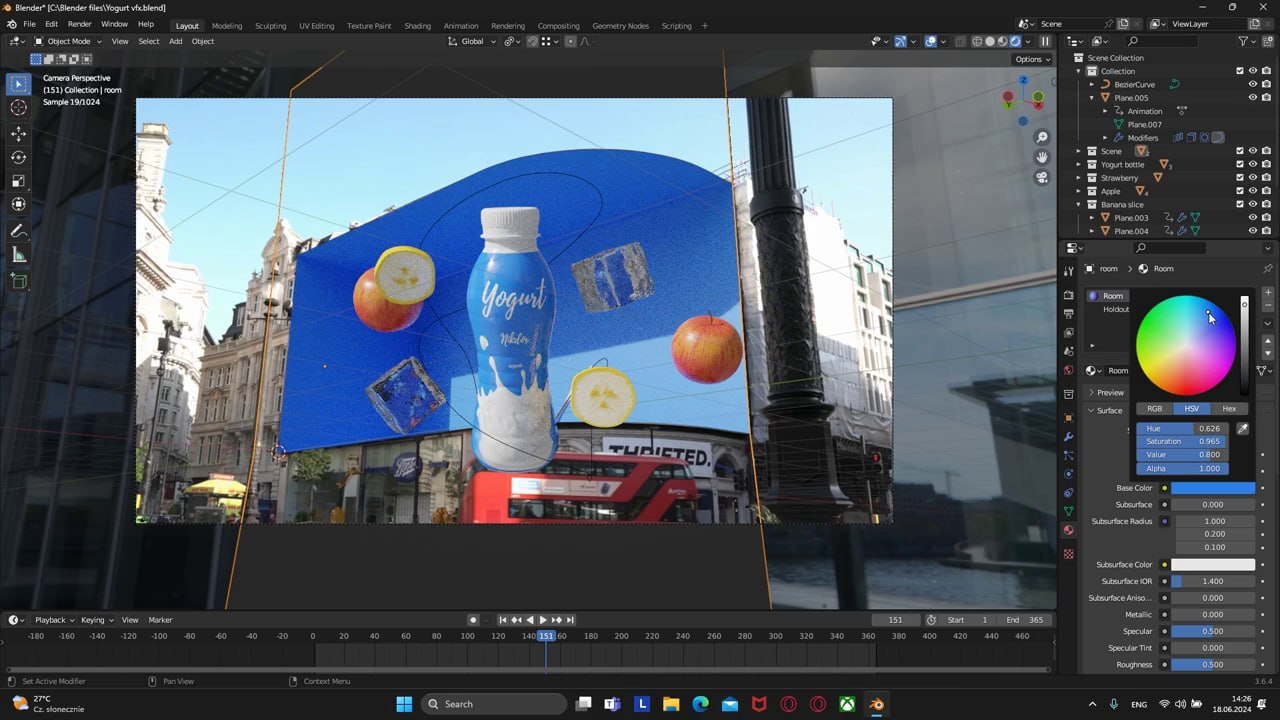Toggle viewport overlays icon

[931, 41]
